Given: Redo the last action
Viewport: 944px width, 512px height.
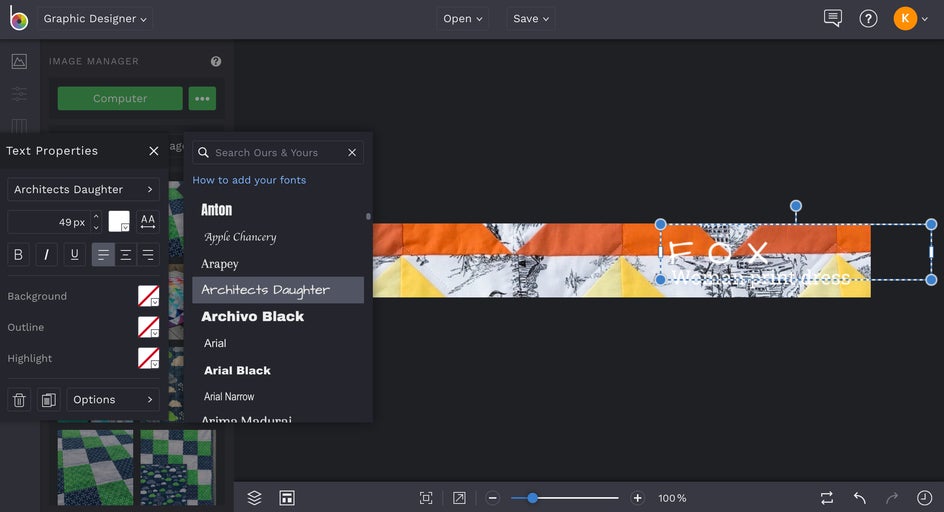Looking at the screenshot, I should (x=892, y=498).
